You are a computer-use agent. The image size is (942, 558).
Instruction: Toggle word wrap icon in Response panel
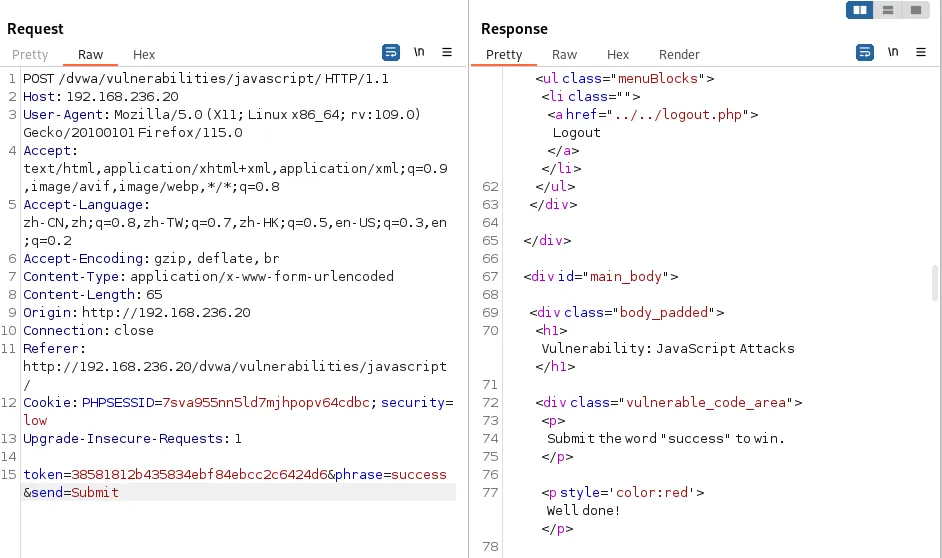pyautogui.click(x=865, y=52)
